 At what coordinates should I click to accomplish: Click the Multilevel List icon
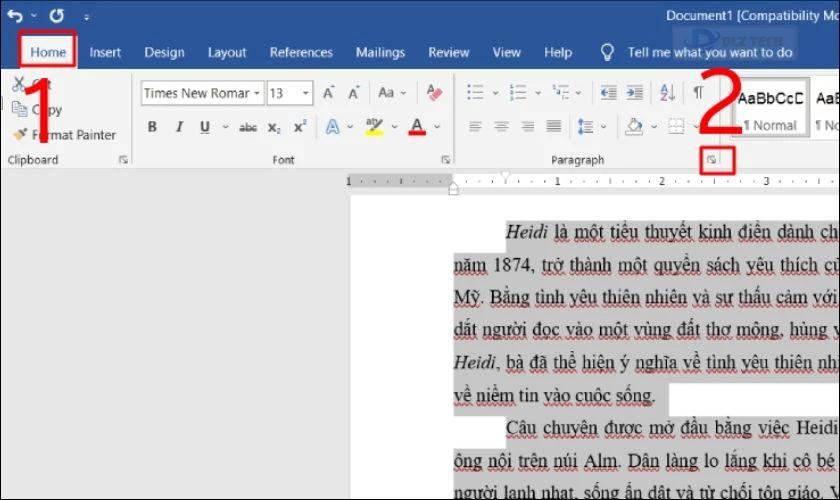561,92
